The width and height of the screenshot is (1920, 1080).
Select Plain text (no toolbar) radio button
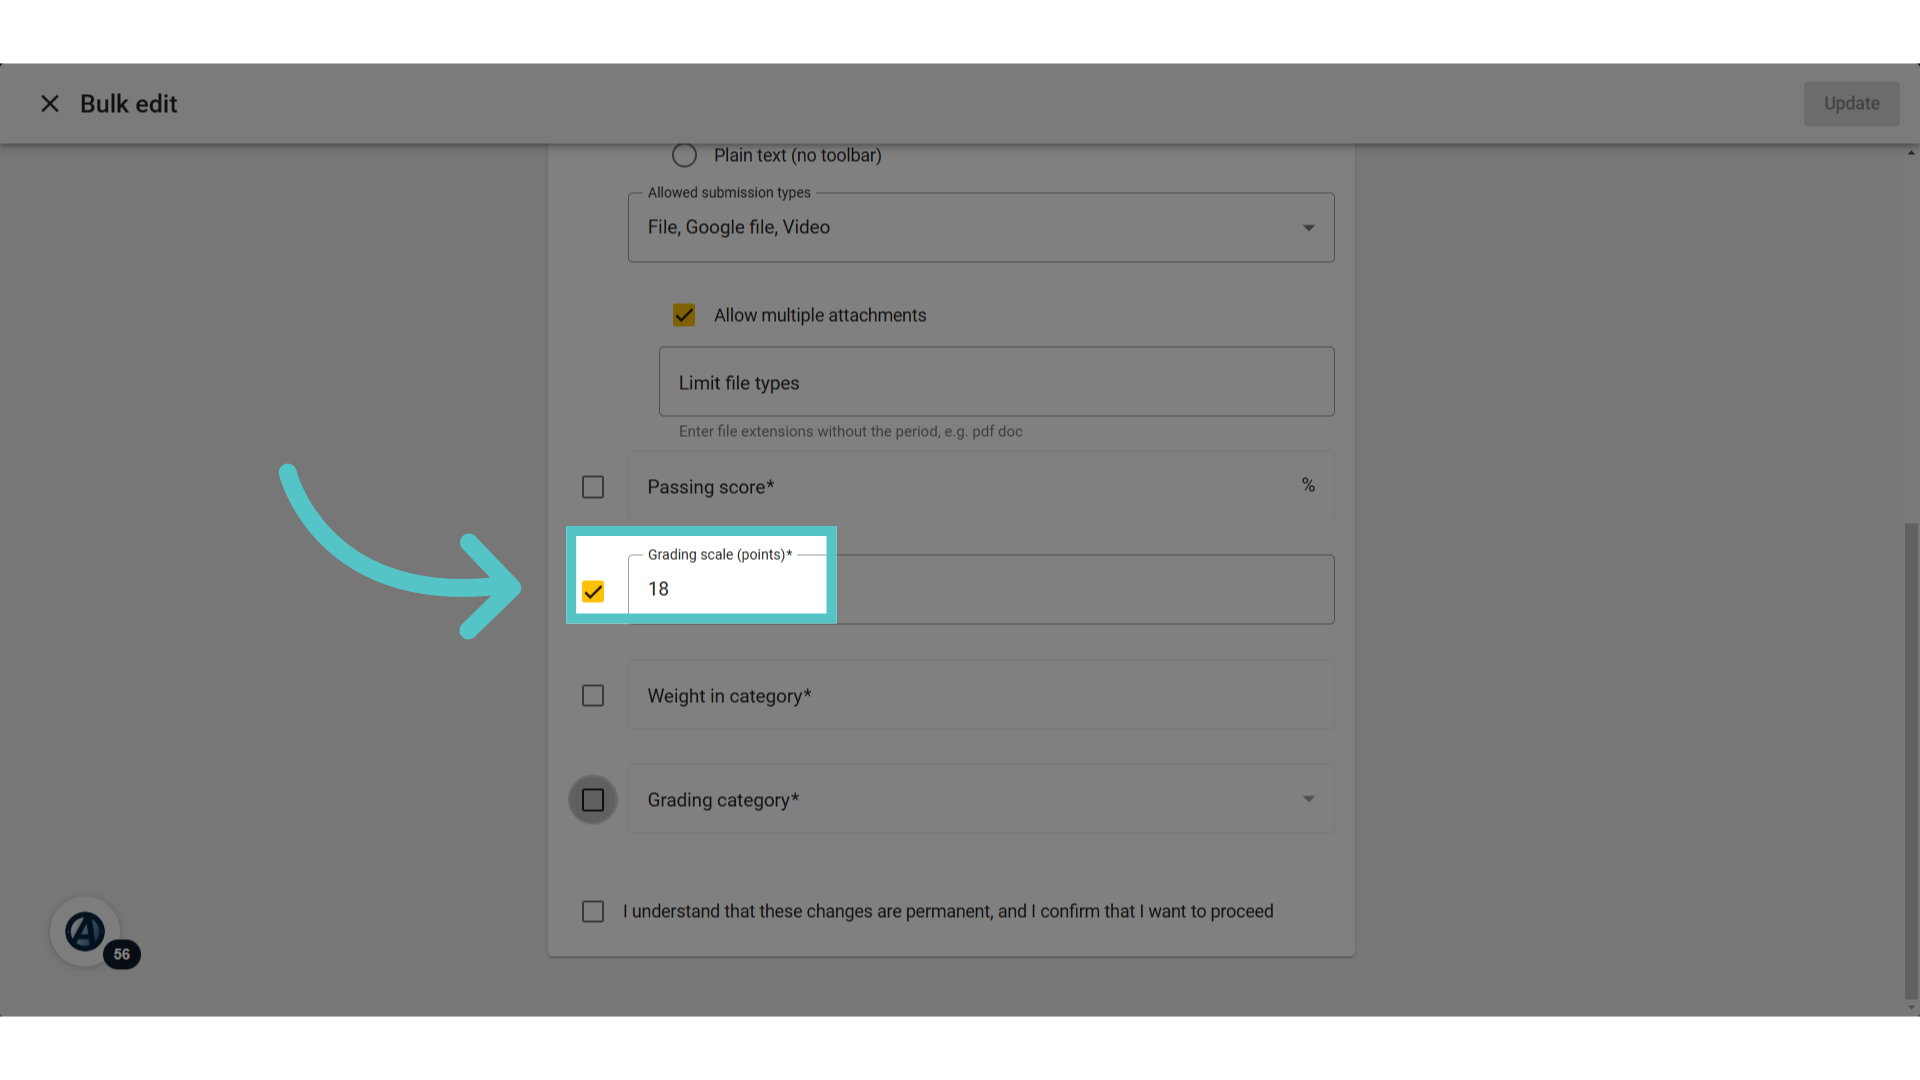click(684, 155)
